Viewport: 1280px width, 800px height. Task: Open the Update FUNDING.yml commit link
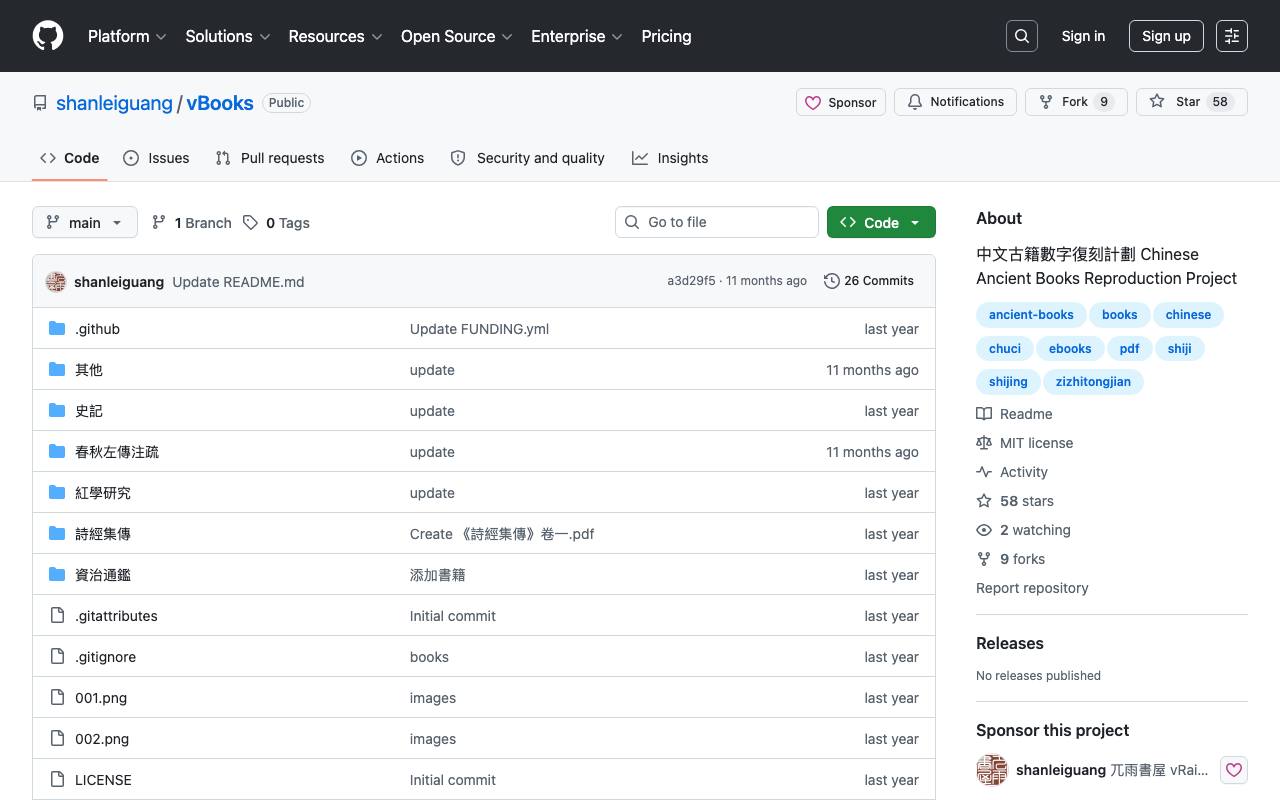coord(479,329)
